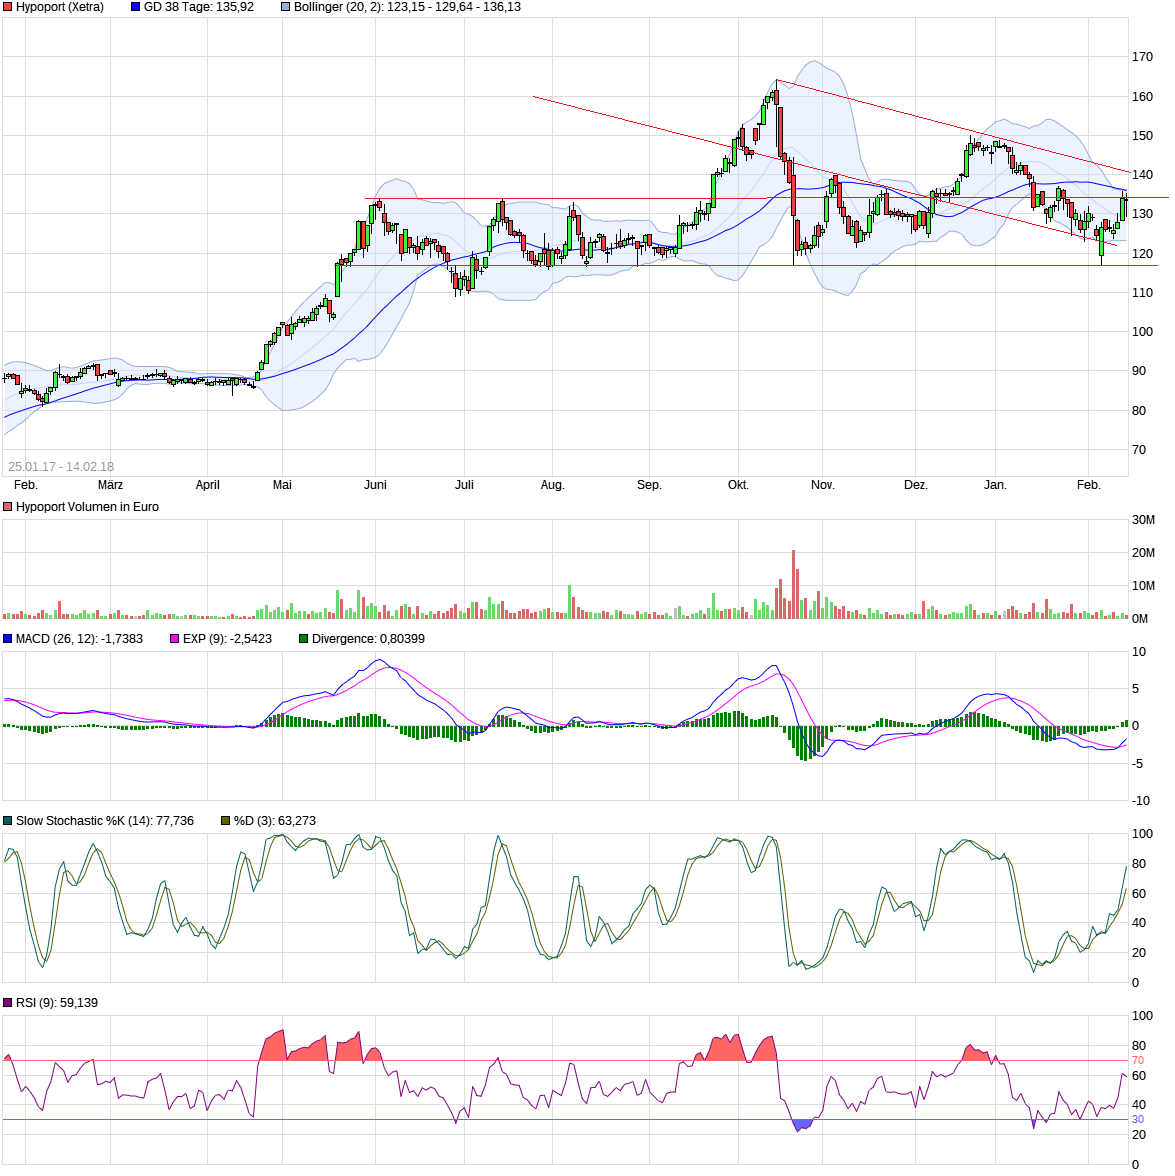Click the 140 price axis label
This screenshot has height=1176, width=1175.
(x=1142, y=175)
